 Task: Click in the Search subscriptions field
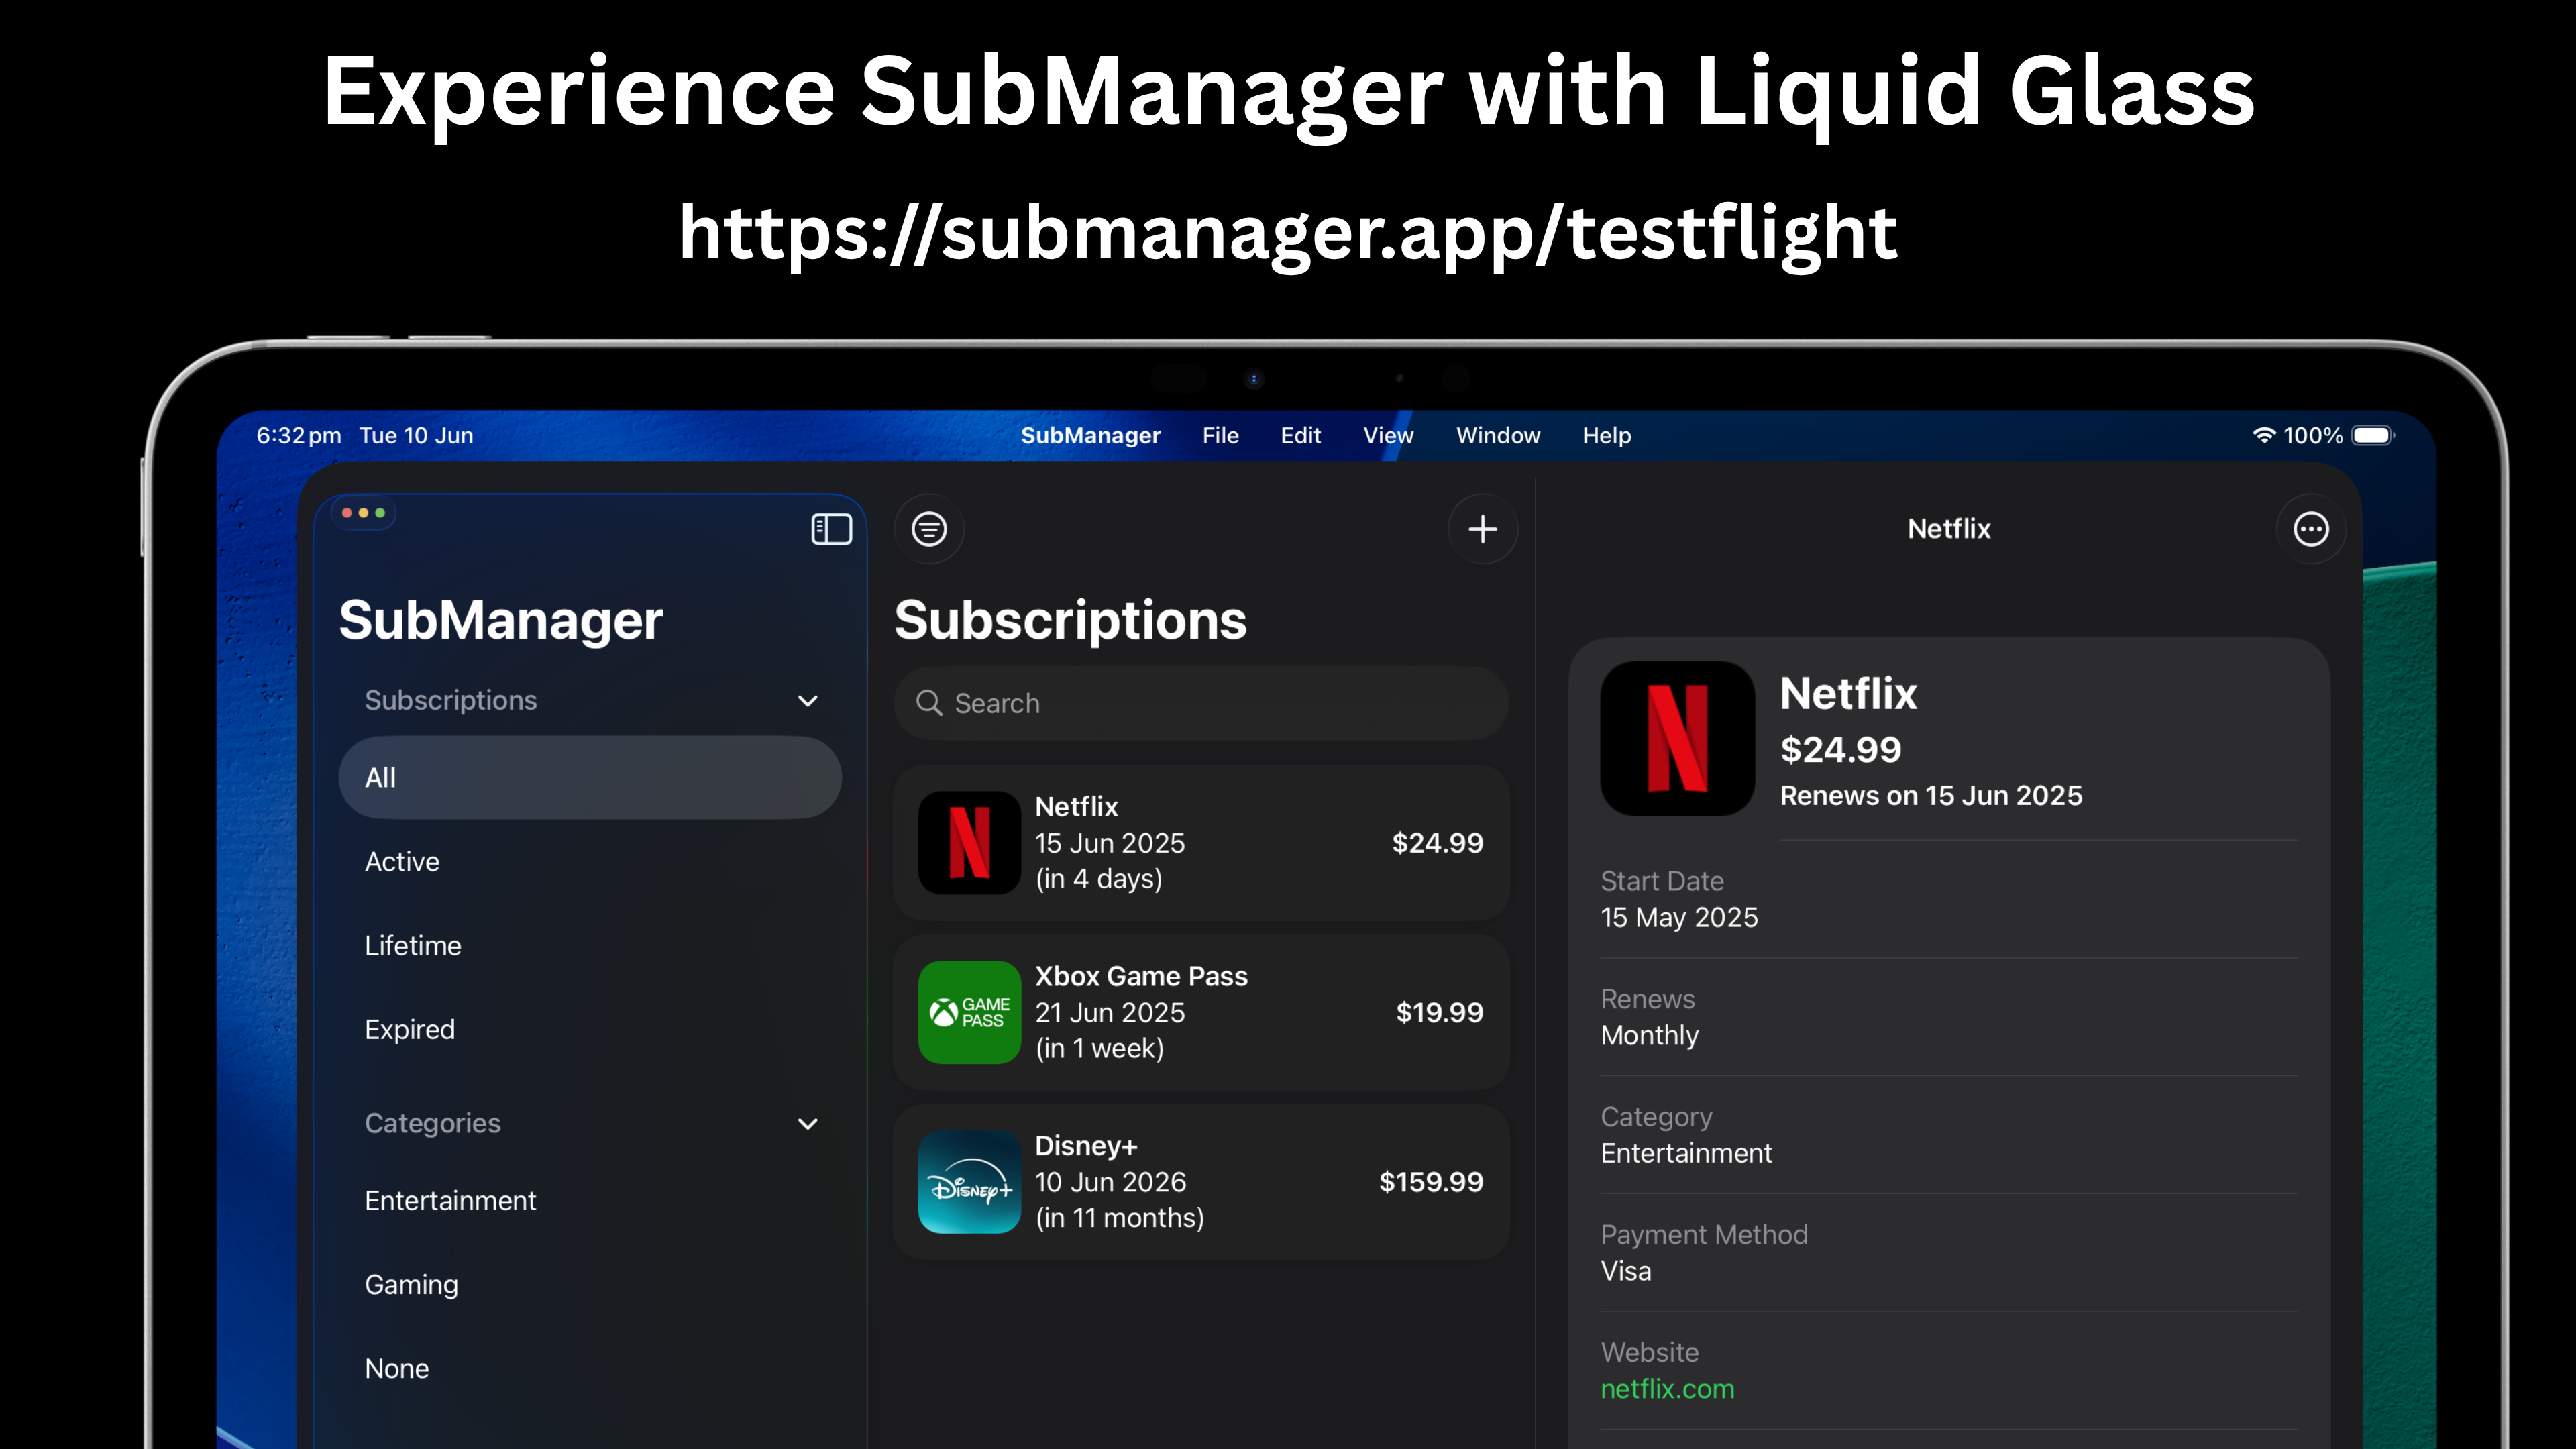tap(1201, 703)
